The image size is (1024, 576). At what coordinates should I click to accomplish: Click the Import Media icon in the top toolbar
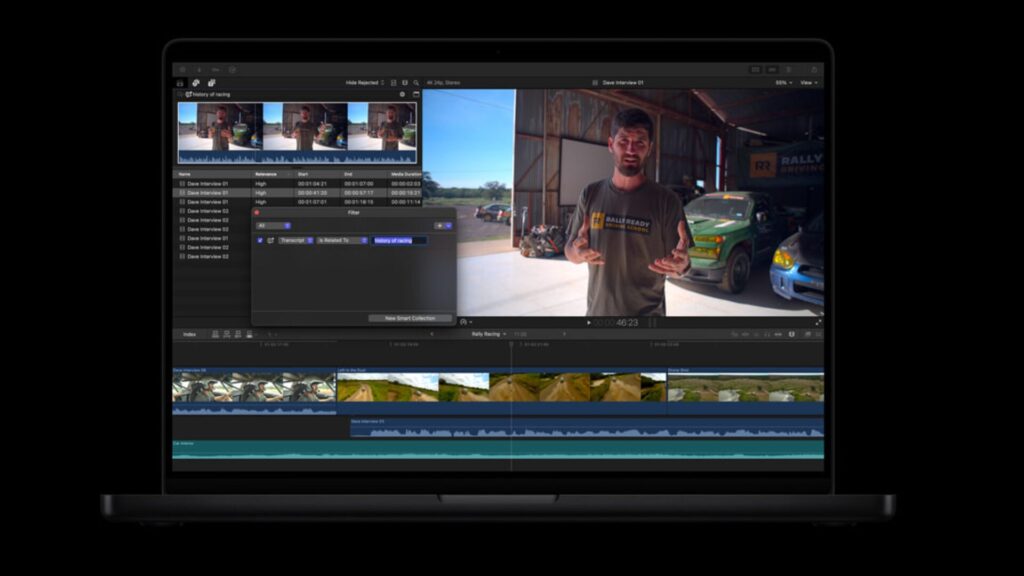(x=181, y=70)
